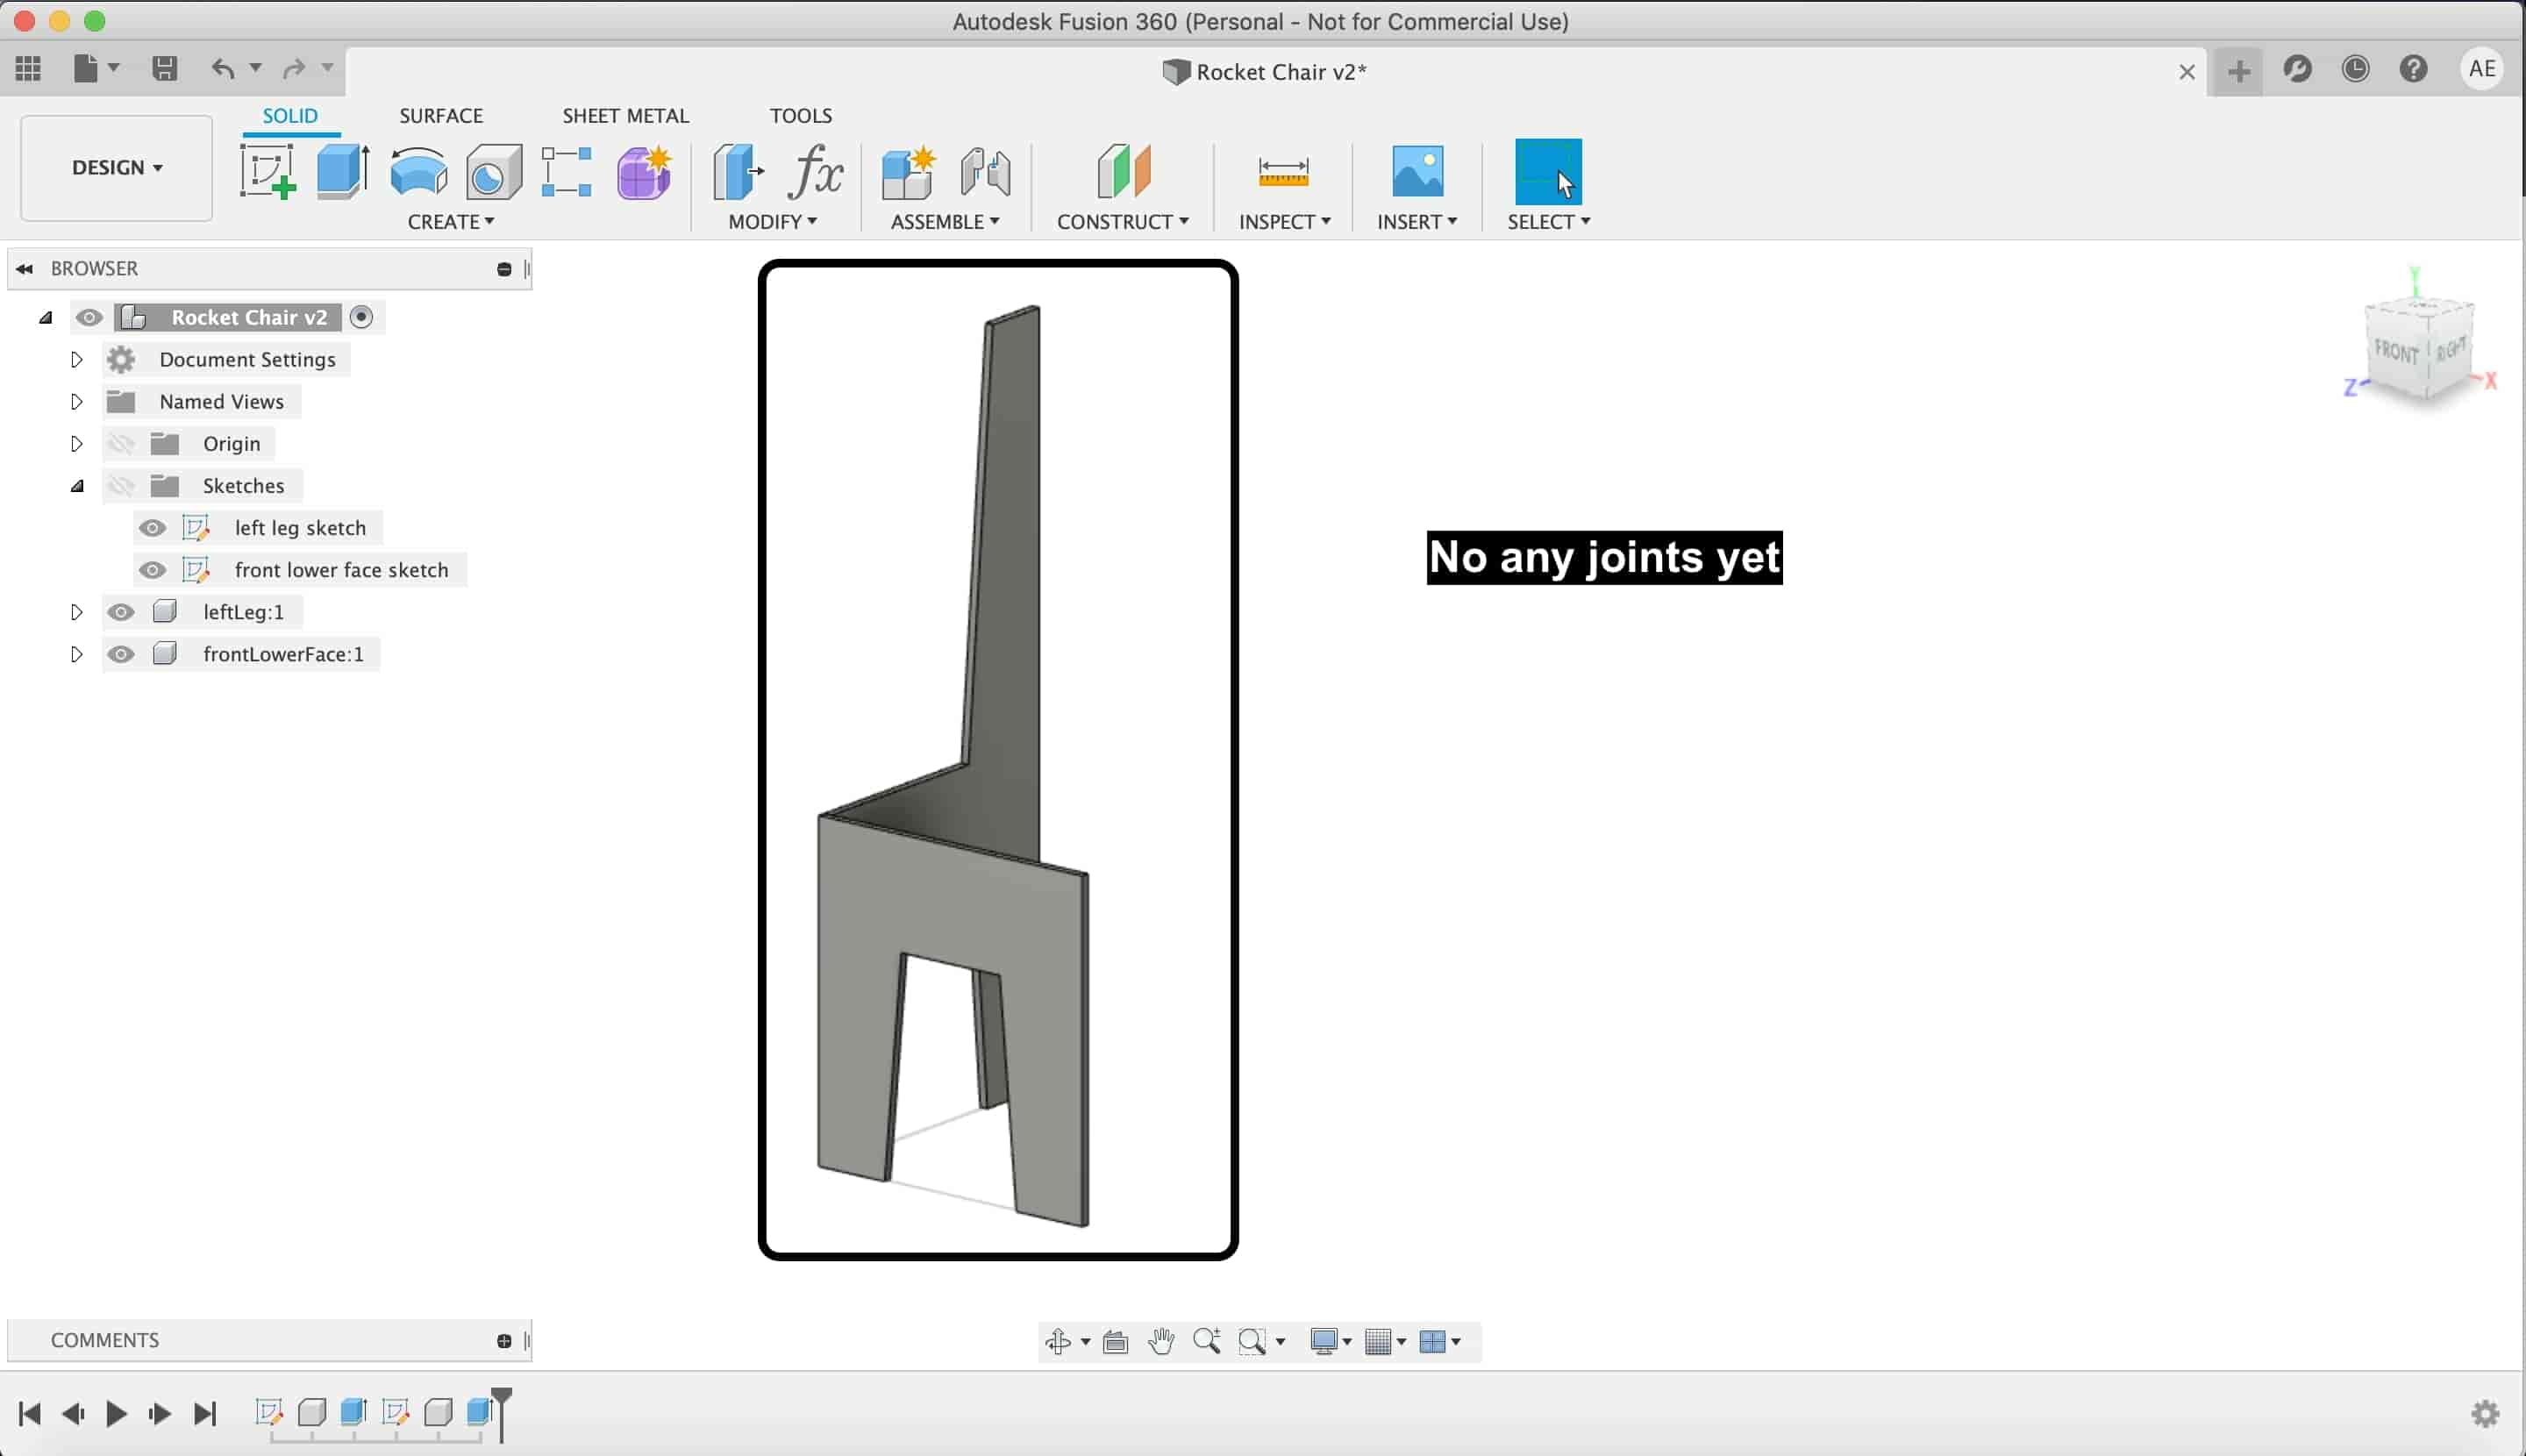This screenshot has height=1456, width=2526.
Task: Open Change Parameters fx icon
Action: [x=815, y=171]
